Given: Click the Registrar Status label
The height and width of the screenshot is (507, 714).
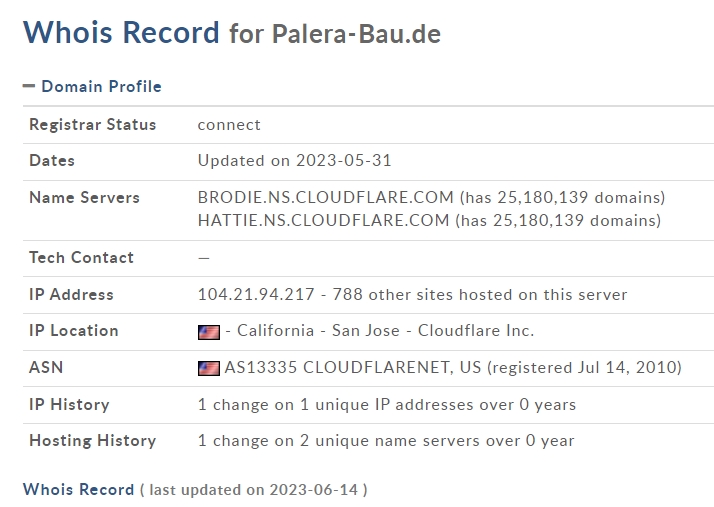Looking at the screenshot, I should point(93,125).
